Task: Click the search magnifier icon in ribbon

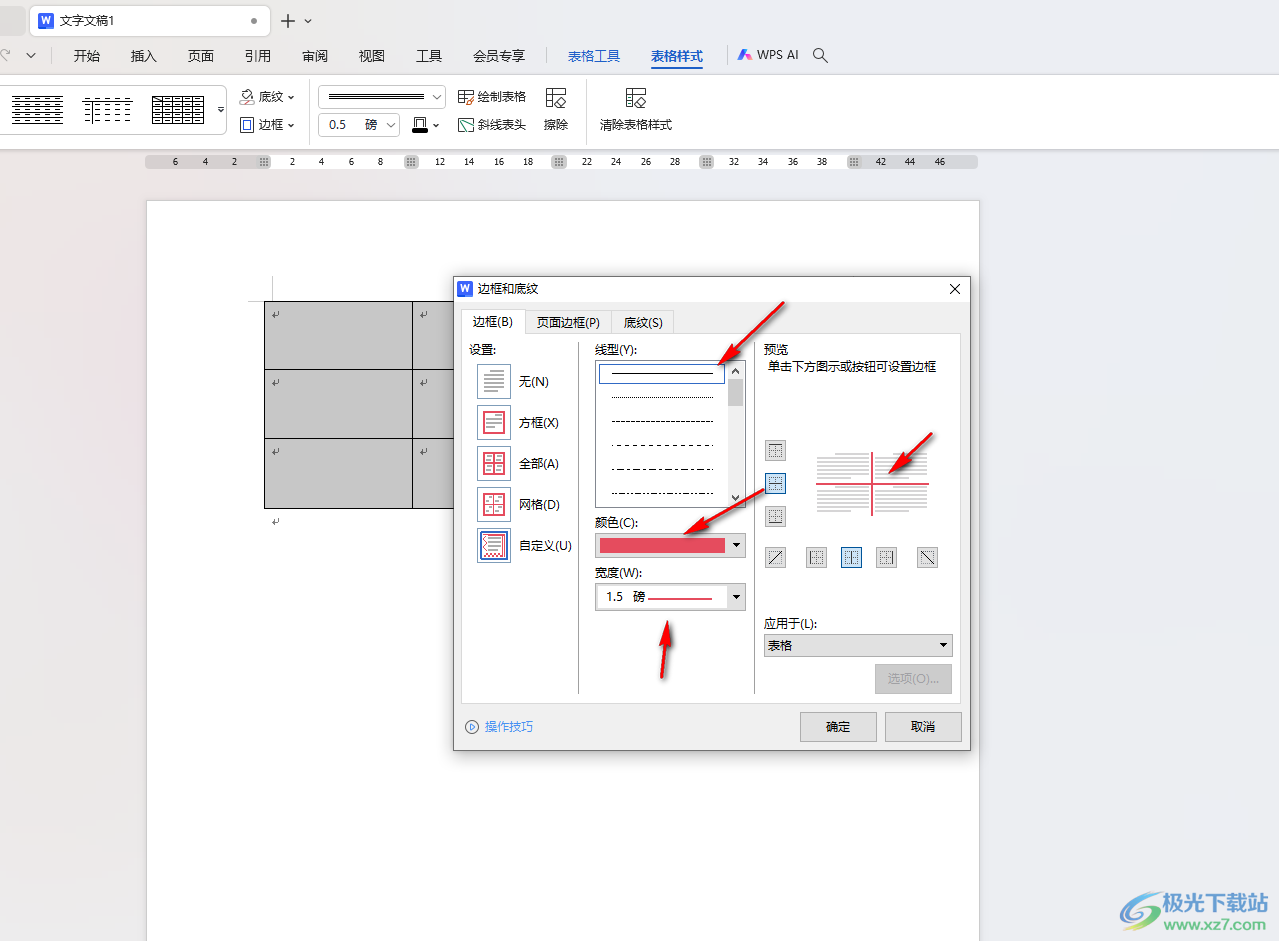Action: pos(820,56)
